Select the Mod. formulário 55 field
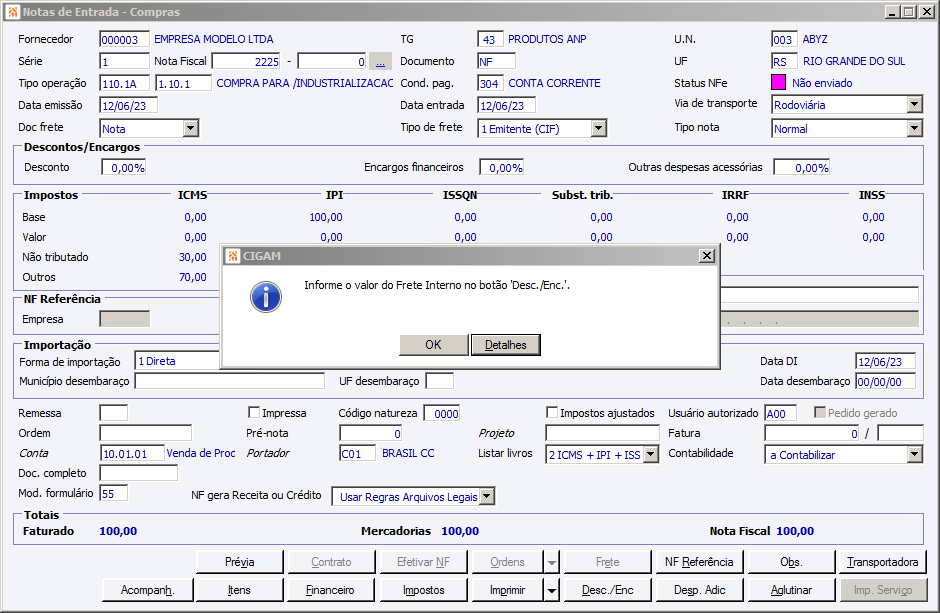This screenshot has width=940, height=613. 114,494
